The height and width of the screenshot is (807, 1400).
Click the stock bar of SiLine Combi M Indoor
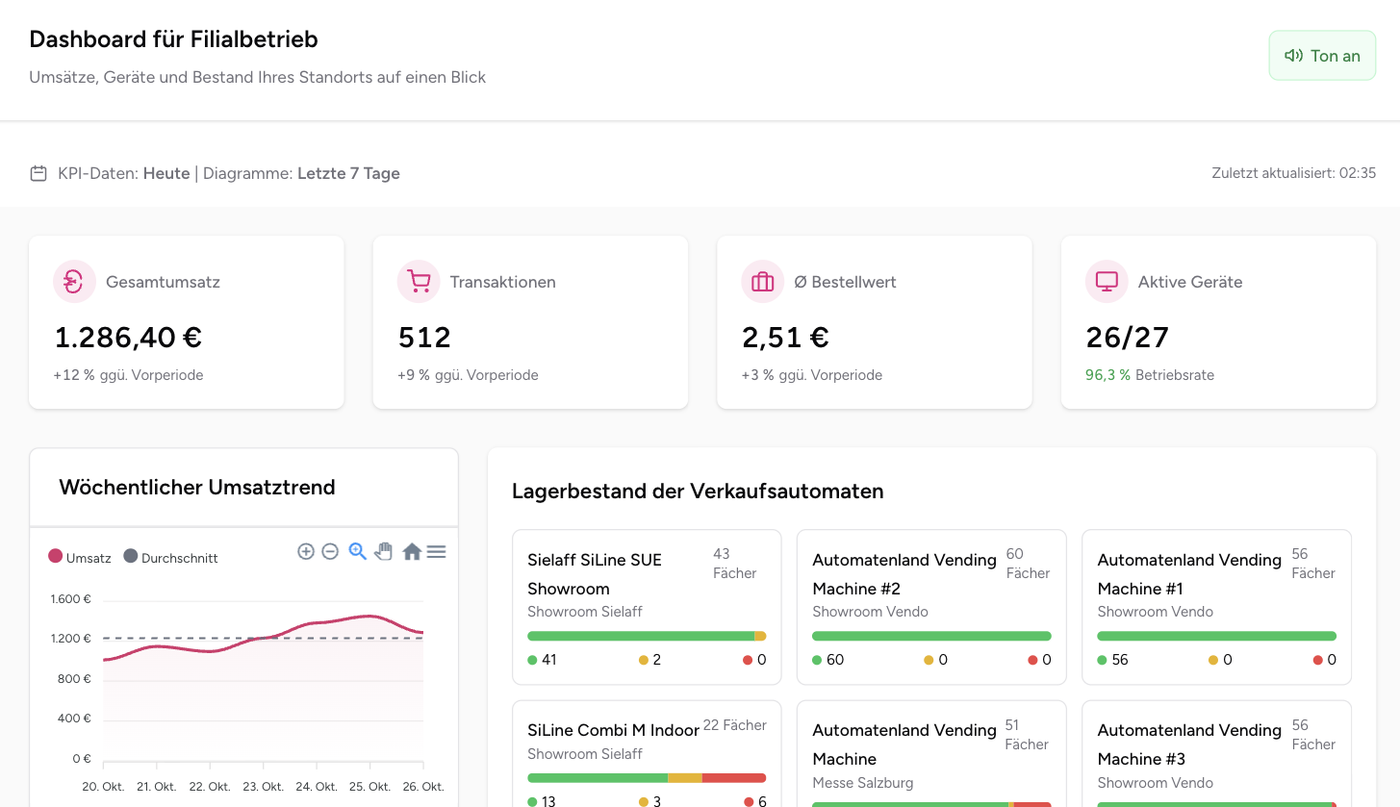pos(646,778)
